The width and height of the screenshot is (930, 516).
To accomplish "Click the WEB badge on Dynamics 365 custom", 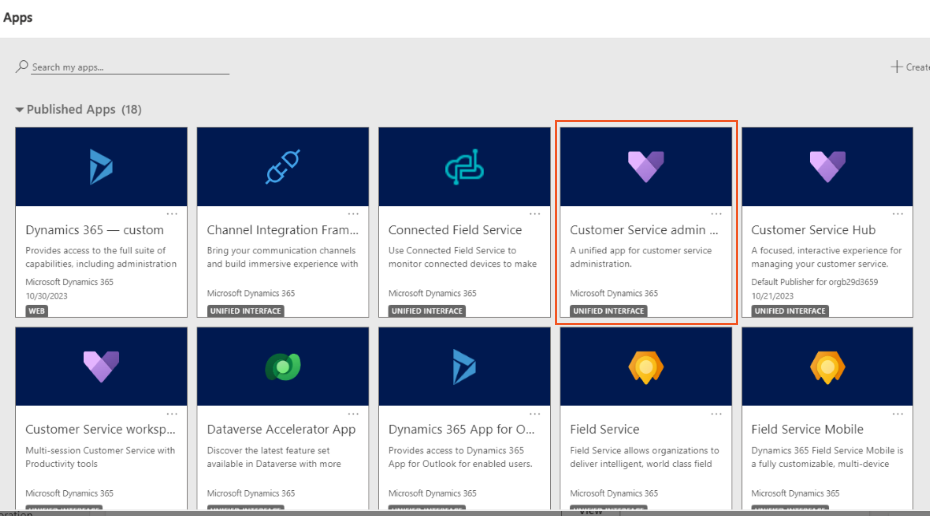I will coord(36,311).
